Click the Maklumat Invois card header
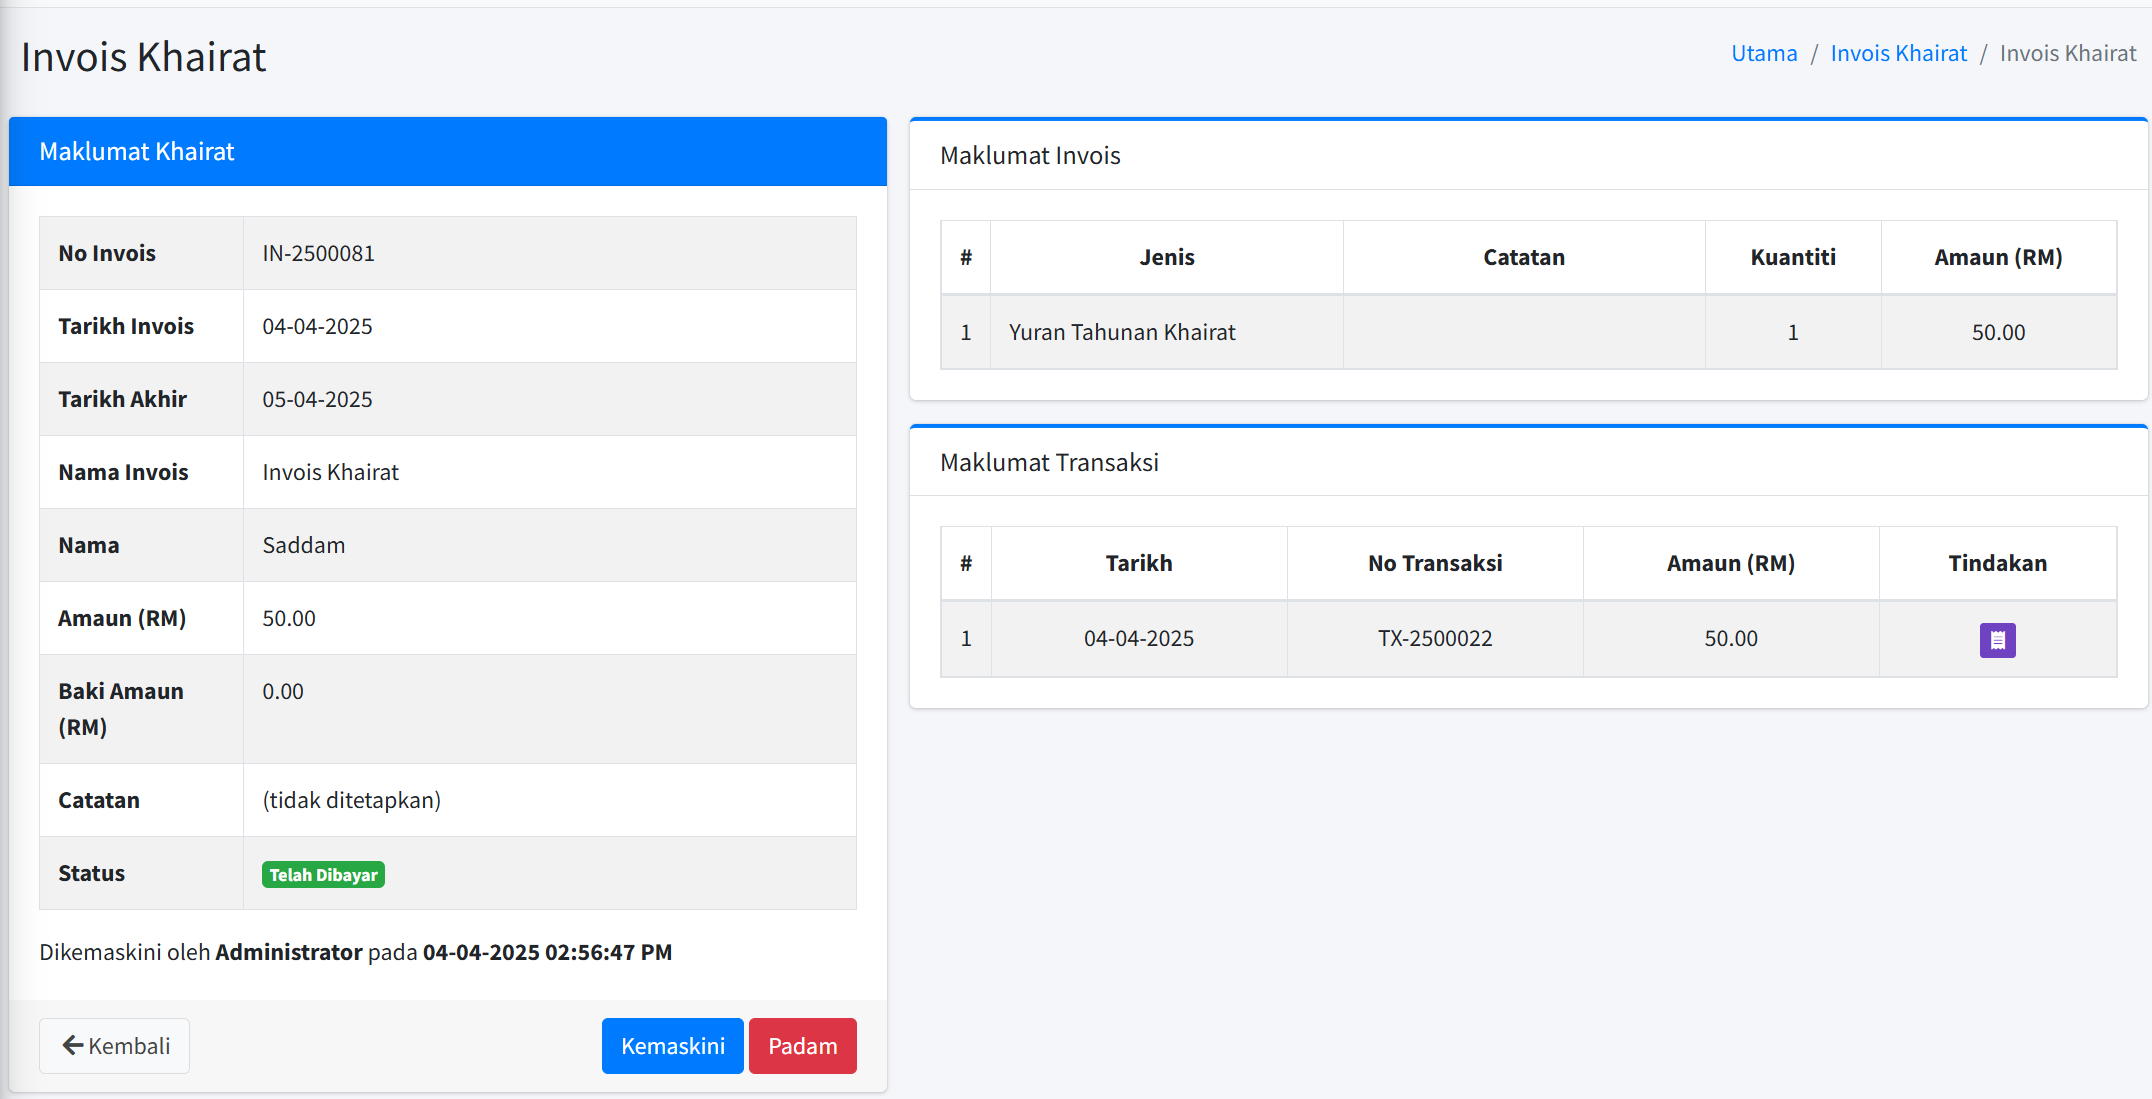This screenshot has width=2152, height=1099. [1030, 156]
